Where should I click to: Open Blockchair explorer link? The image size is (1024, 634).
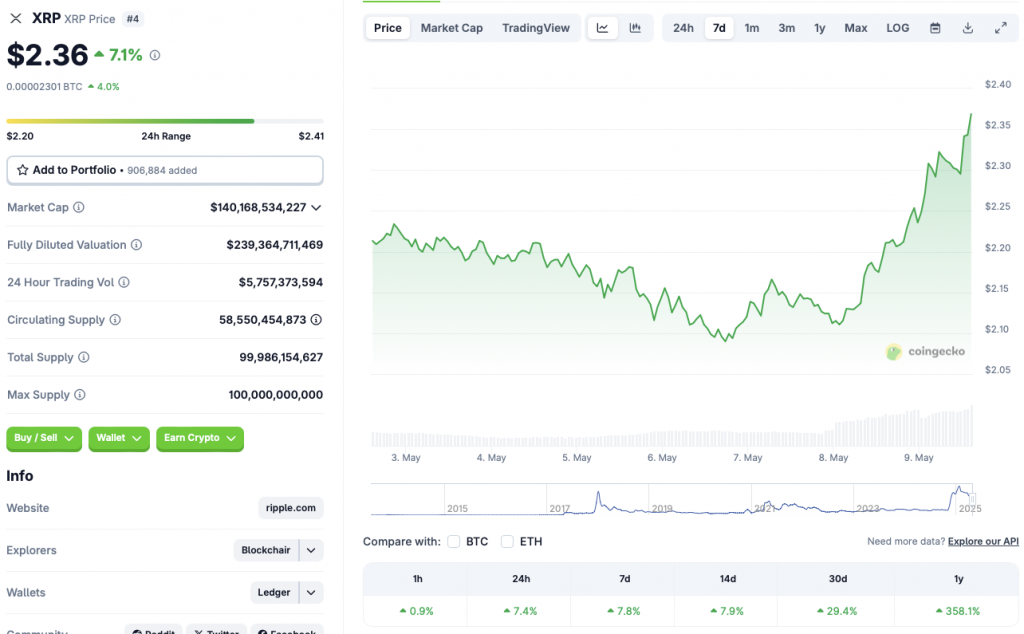click(x=266, y=550)
